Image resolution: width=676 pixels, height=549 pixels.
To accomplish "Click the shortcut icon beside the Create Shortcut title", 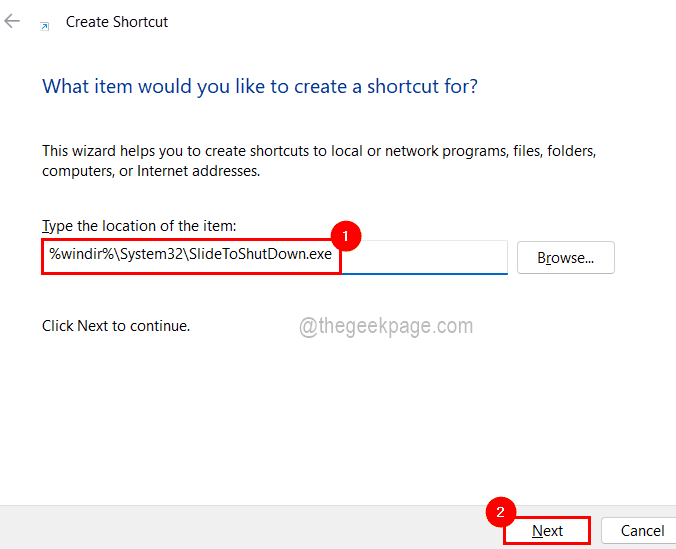I will point(43,24).
